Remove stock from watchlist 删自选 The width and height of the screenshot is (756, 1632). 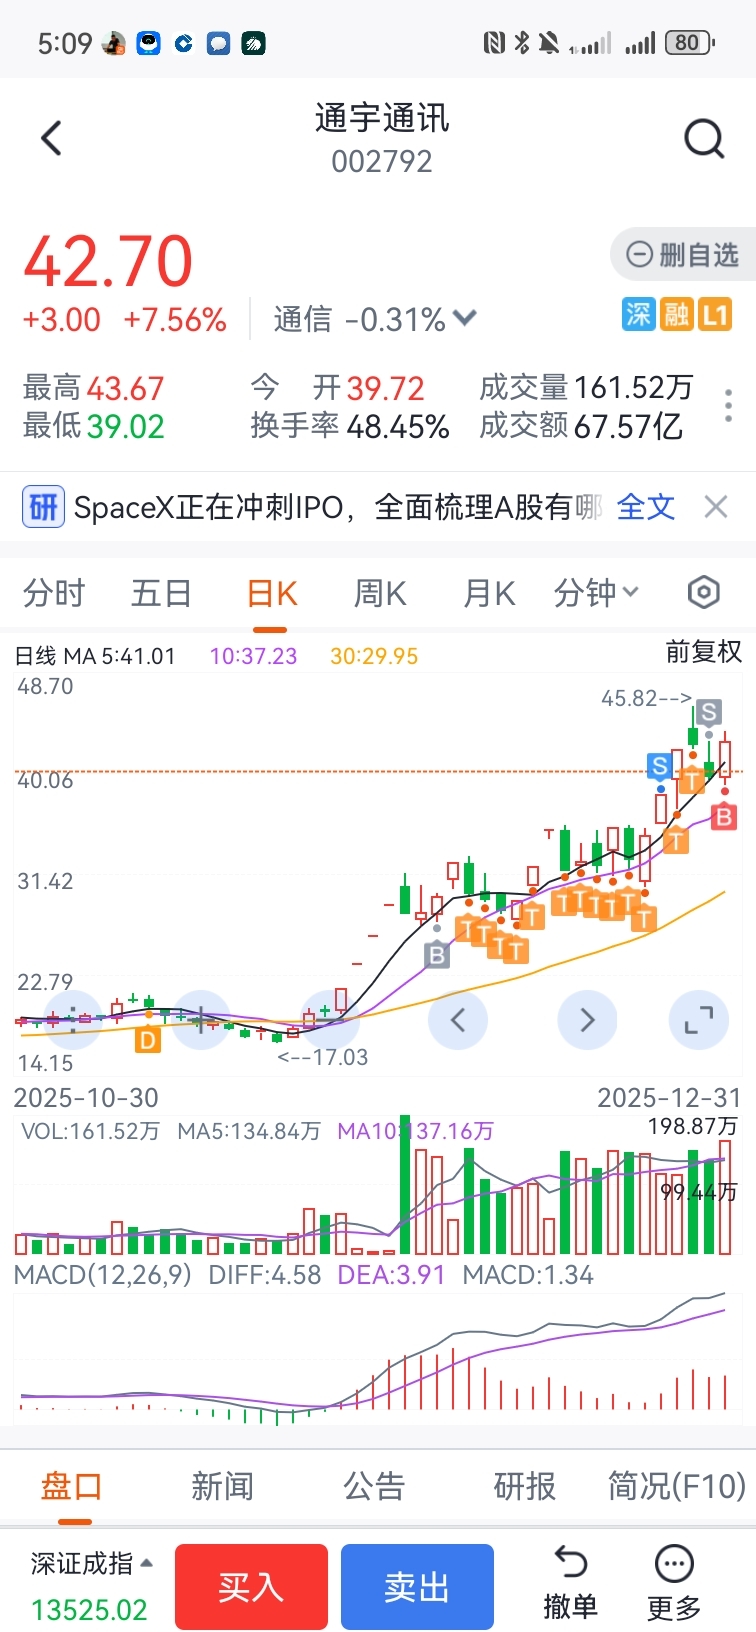tap(683, 255)
